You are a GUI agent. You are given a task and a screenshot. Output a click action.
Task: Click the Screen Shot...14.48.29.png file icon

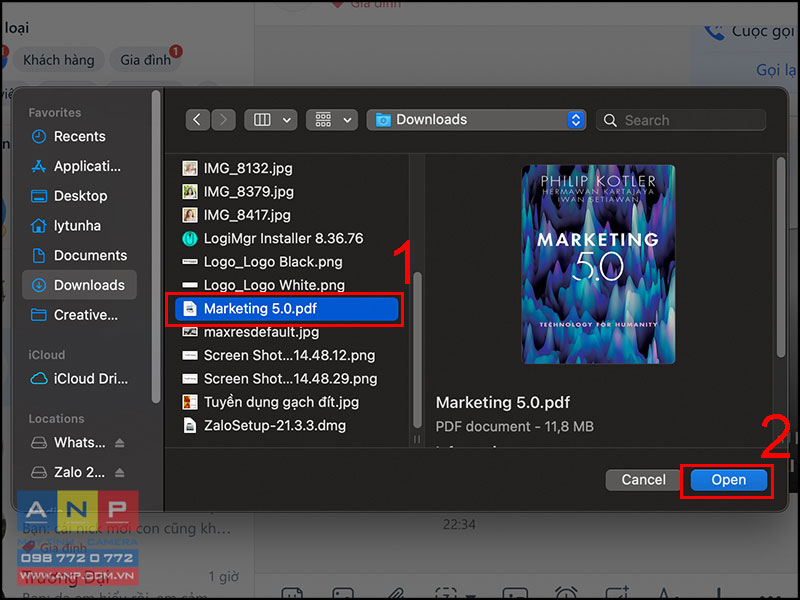click(190, 379)
